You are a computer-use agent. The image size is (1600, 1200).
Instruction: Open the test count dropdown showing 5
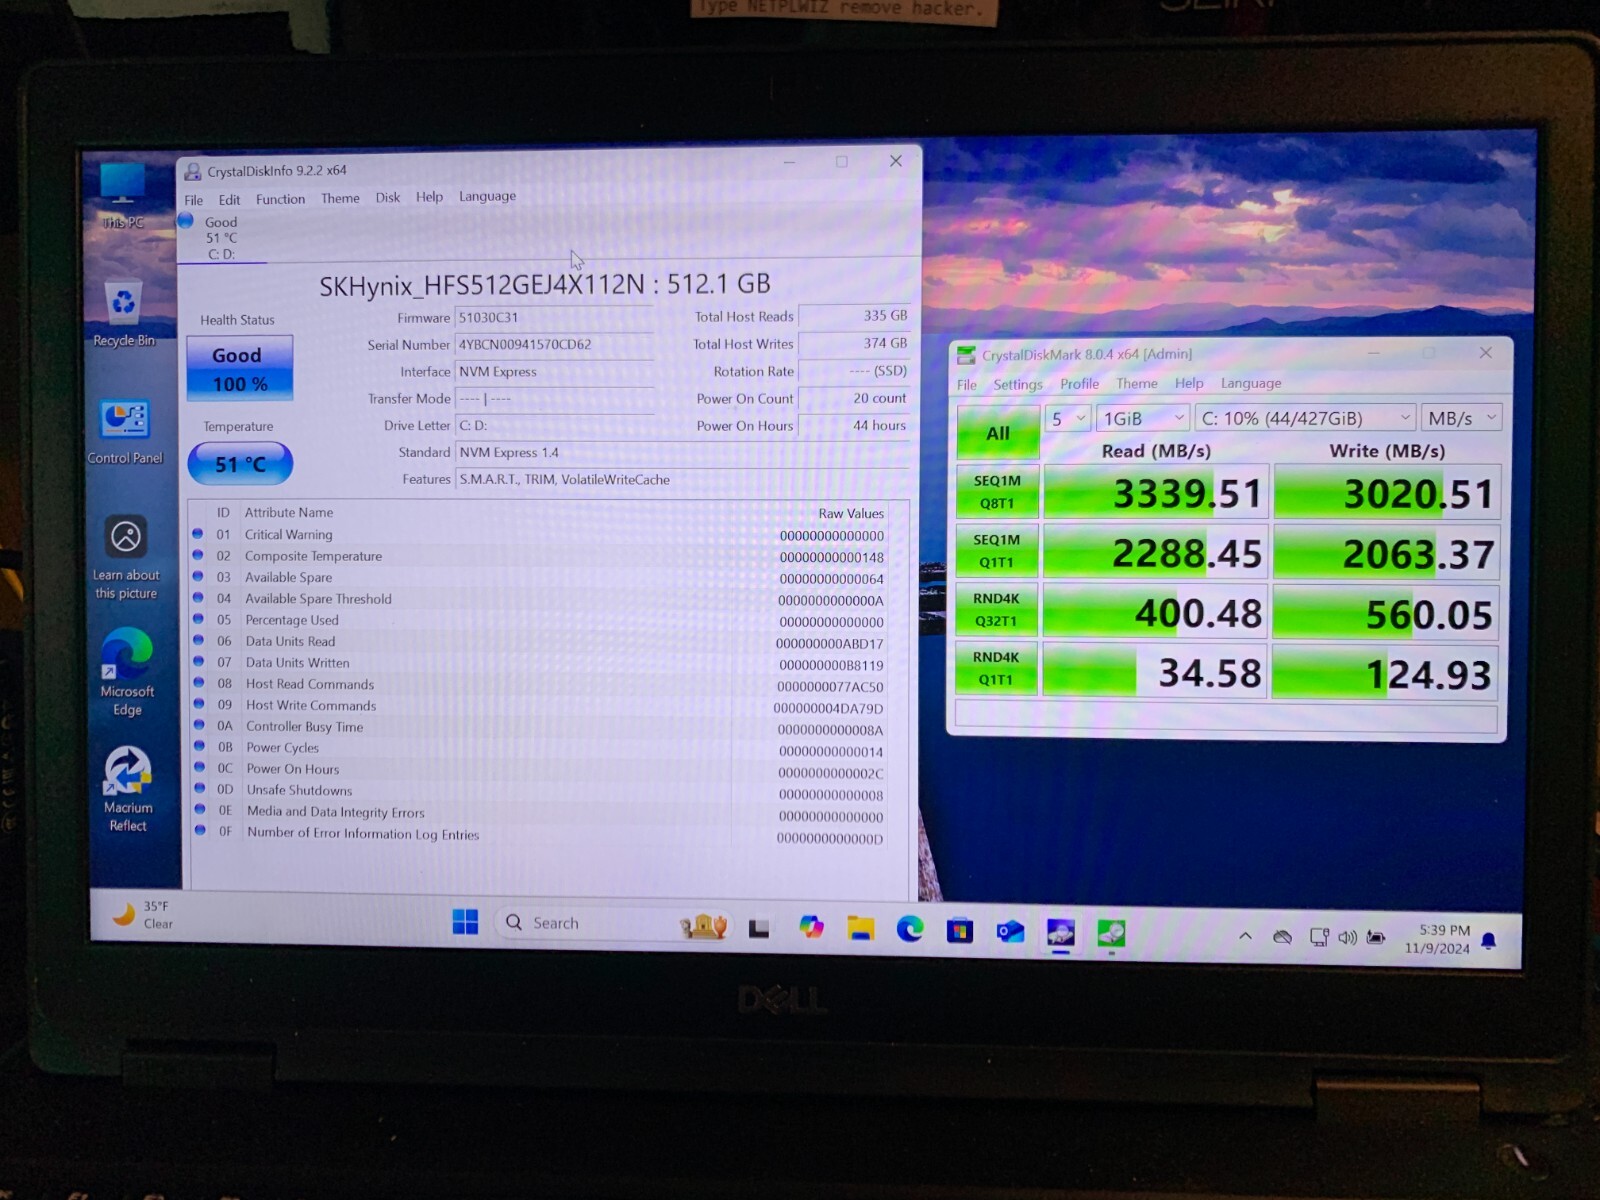click(1067, 418)
